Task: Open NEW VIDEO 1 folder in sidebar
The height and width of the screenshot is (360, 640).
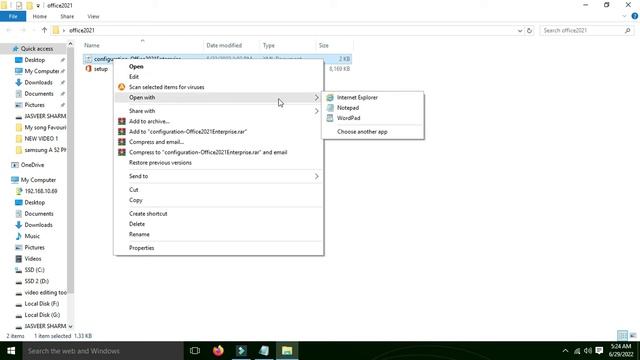Action: click(41, 139)
